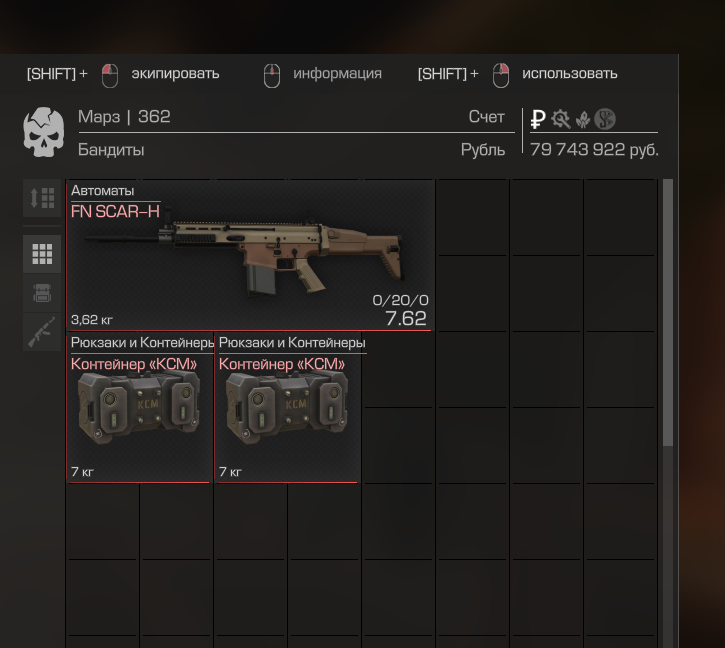
Task: Click the ruble currency icon
Action: 538,119
